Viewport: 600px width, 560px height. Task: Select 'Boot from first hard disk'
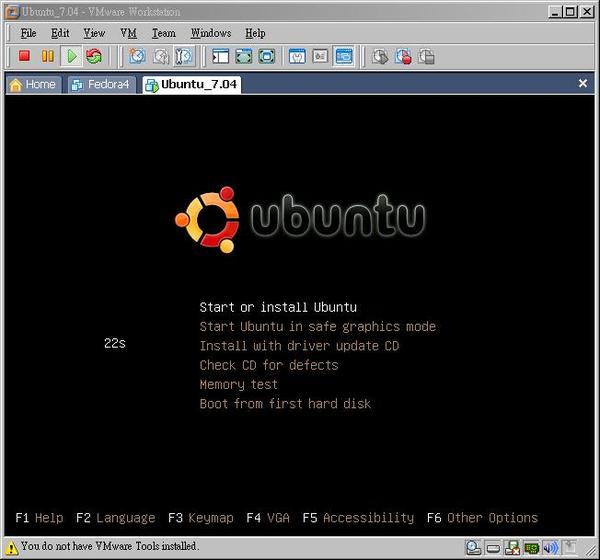pyautogui.click(x=285, y=403)
